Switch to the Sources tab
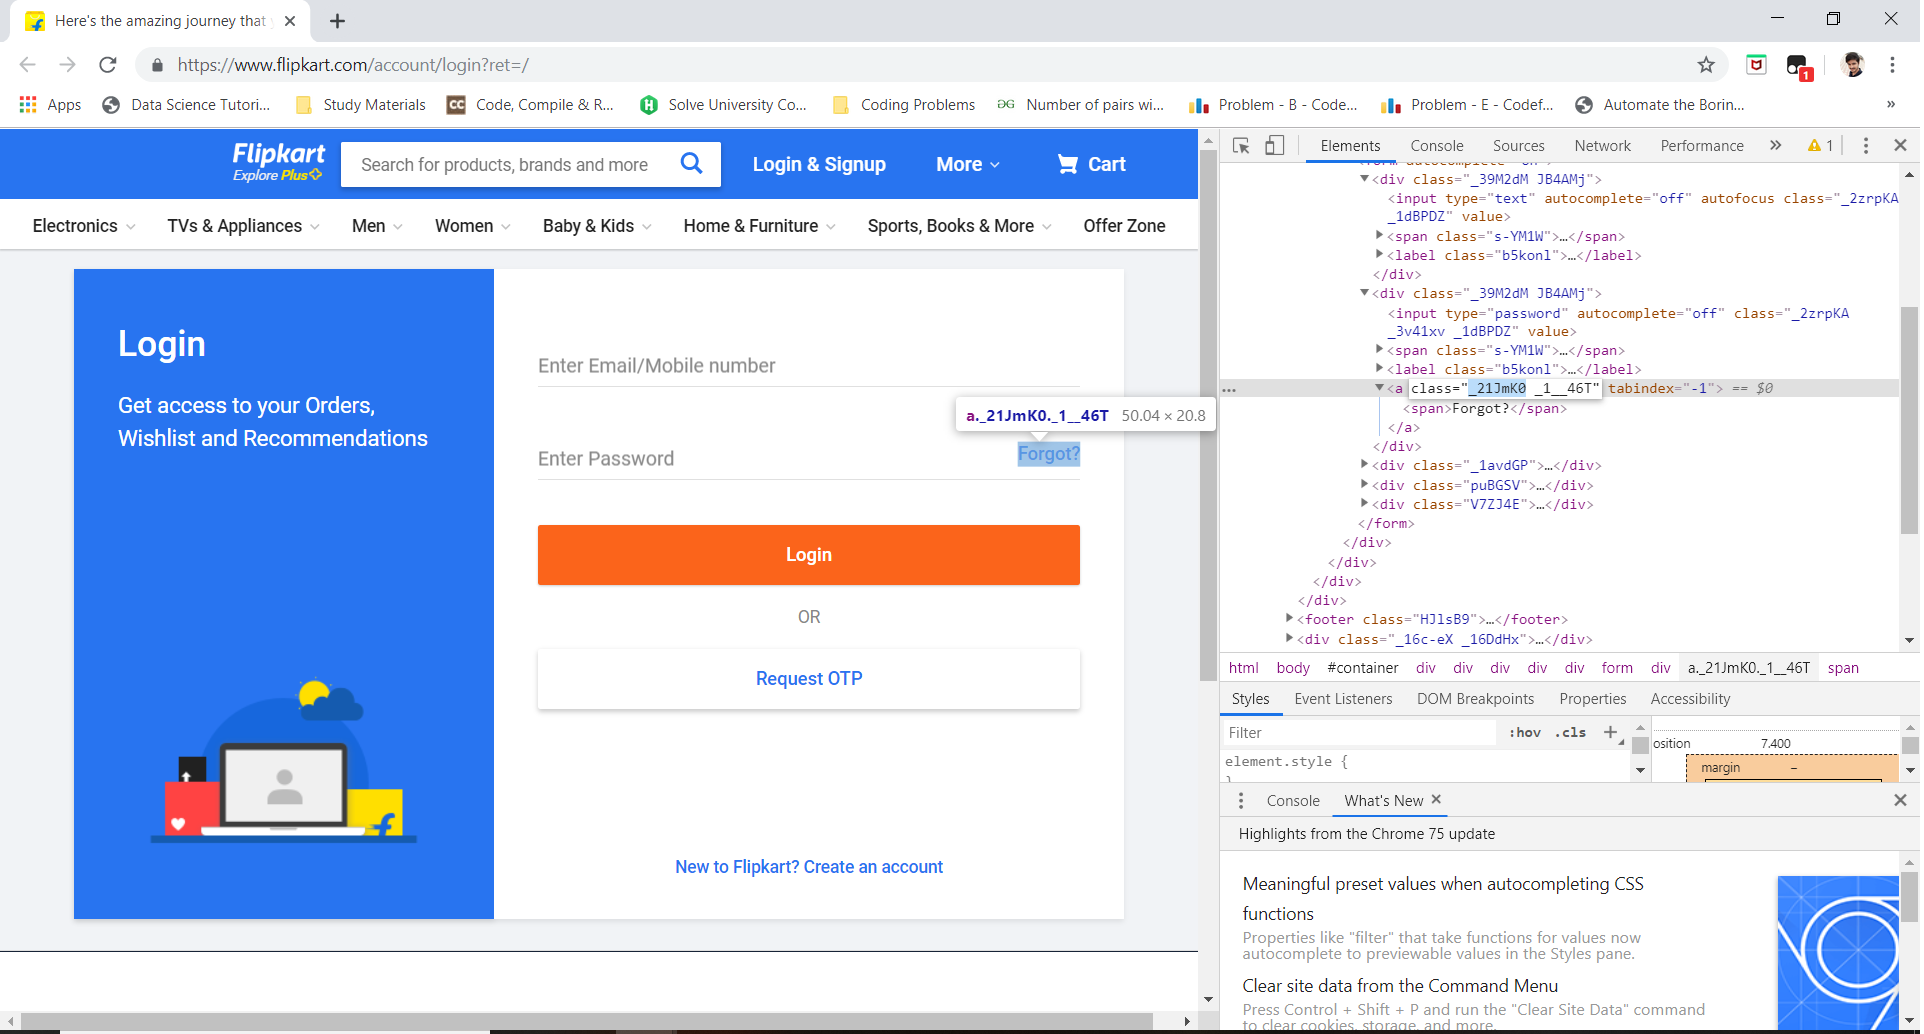The width and height of the screenshot is (1924, 1034). point(1518,146)
